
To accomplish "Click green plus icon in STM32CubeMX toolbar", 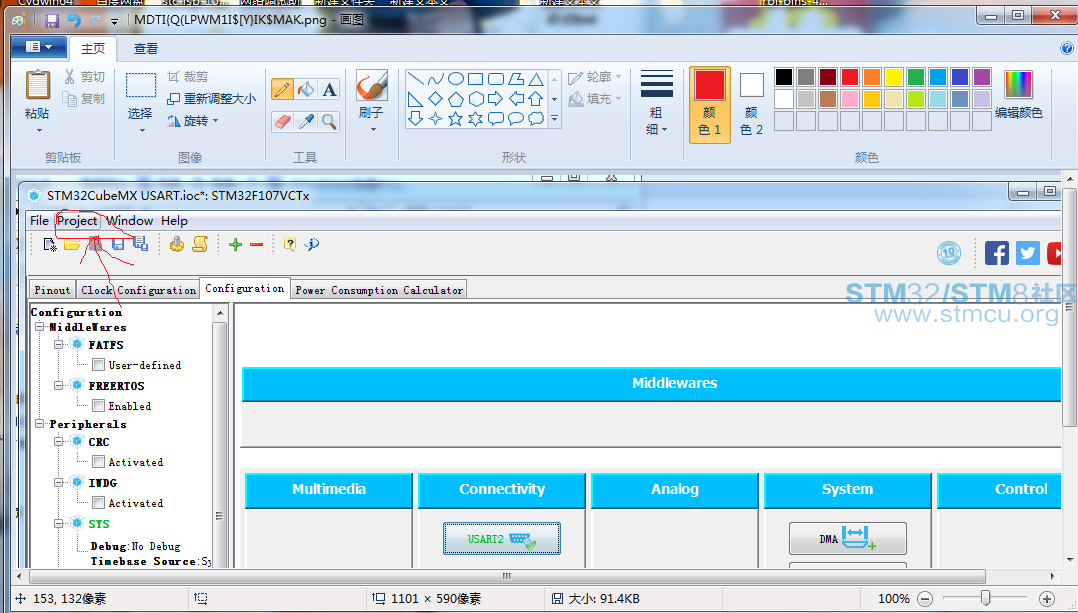I will point(235,245).
